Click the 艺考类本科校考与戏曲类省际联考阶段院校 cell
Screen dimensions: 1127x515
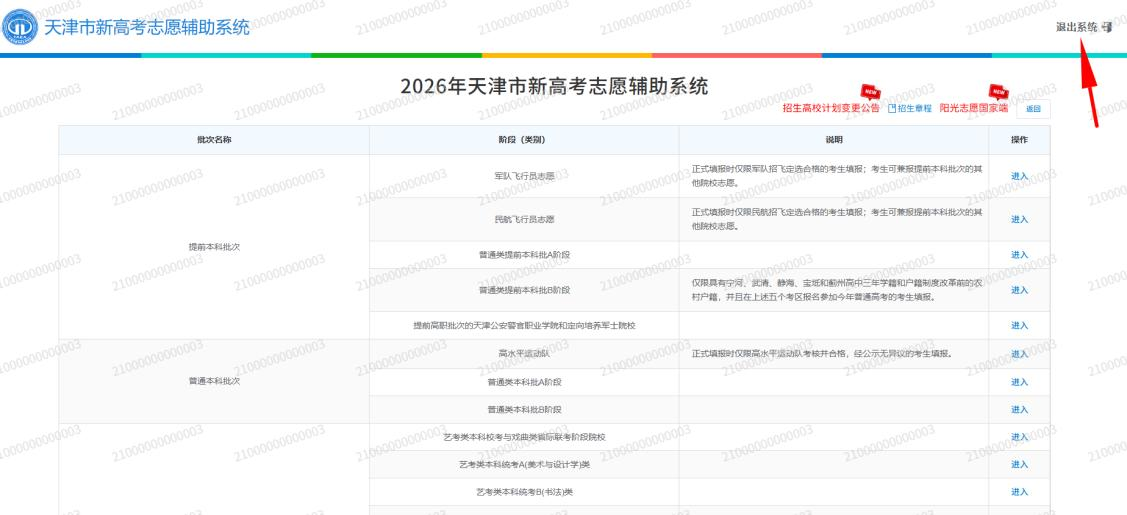point(524,437)
